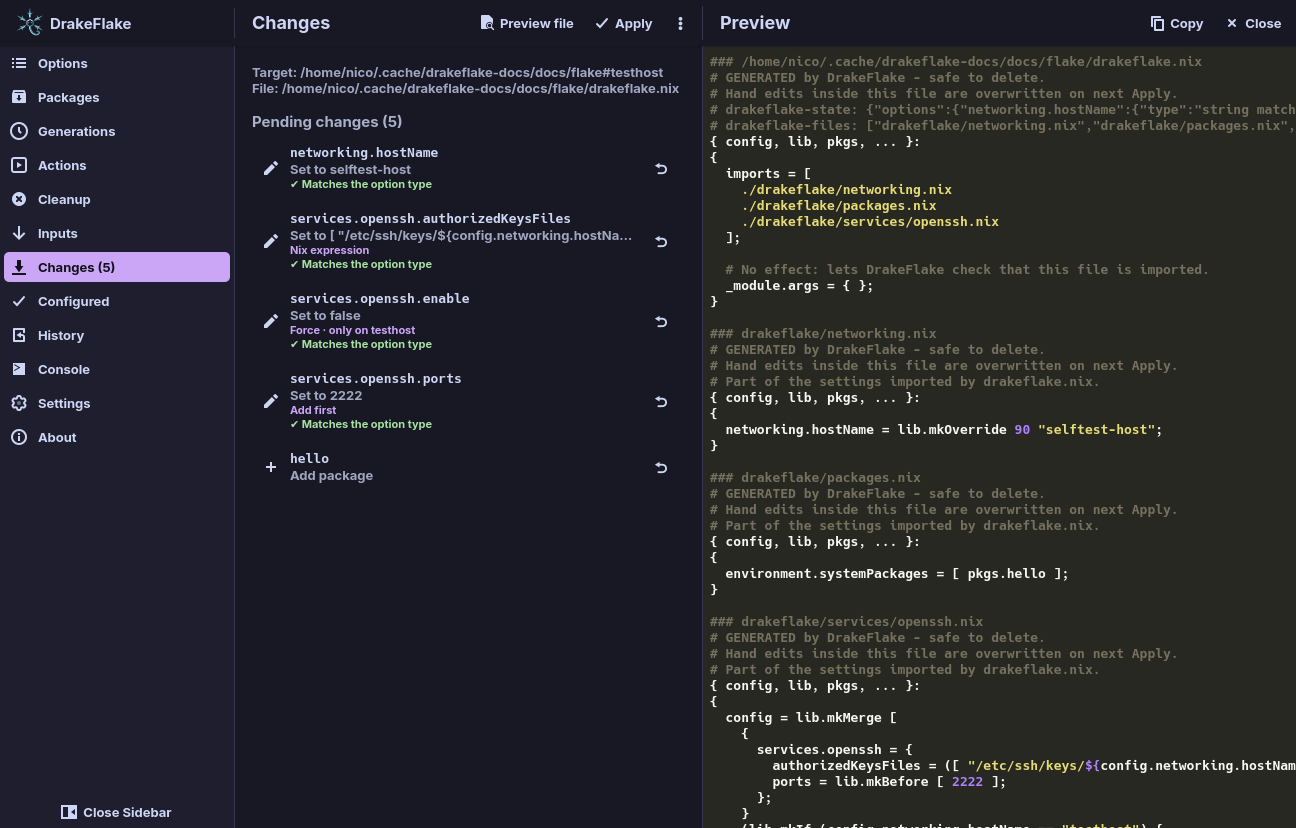Revert the services.openssh.enable change
Image resolution: width=1296 pixels, height=828 pixels.
(x=661, y=321)
